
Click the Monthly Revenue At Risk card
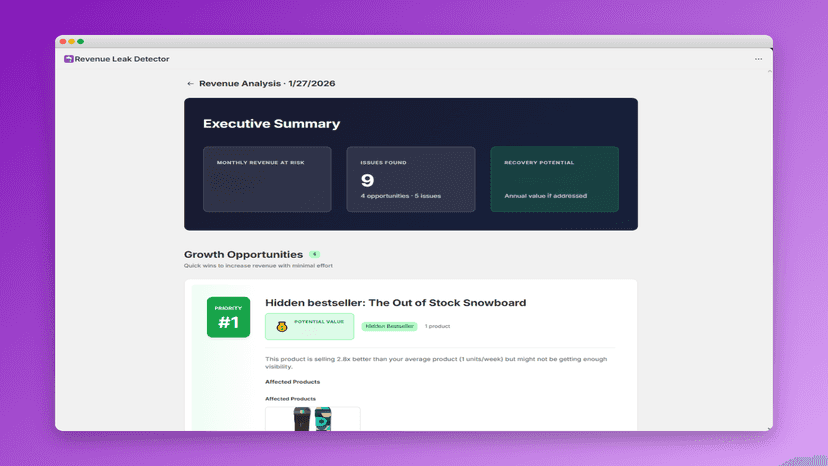267,179
